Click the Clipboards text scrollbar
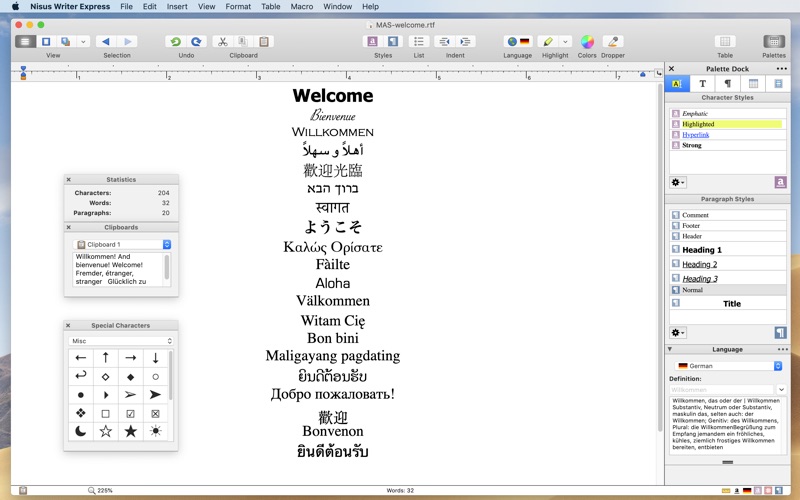800x500 pixels. (x=167, y=269)
